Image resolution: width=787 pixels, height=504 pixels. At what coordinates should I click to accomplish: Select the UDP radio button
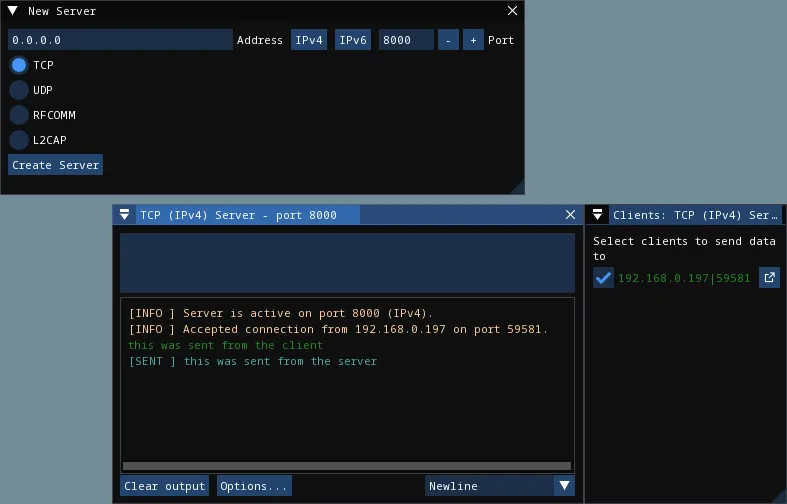[x=19, y=90]
